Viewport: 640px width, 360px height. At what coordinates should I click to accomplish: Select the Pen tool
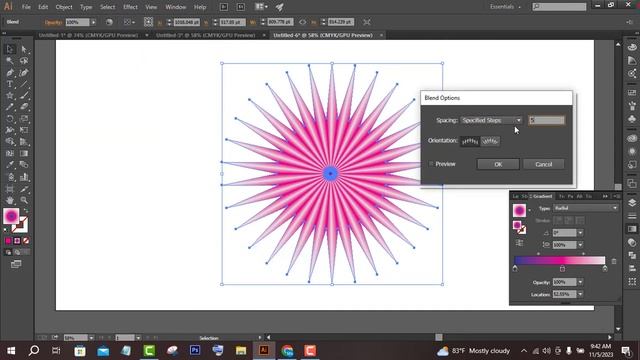(10, 73)
